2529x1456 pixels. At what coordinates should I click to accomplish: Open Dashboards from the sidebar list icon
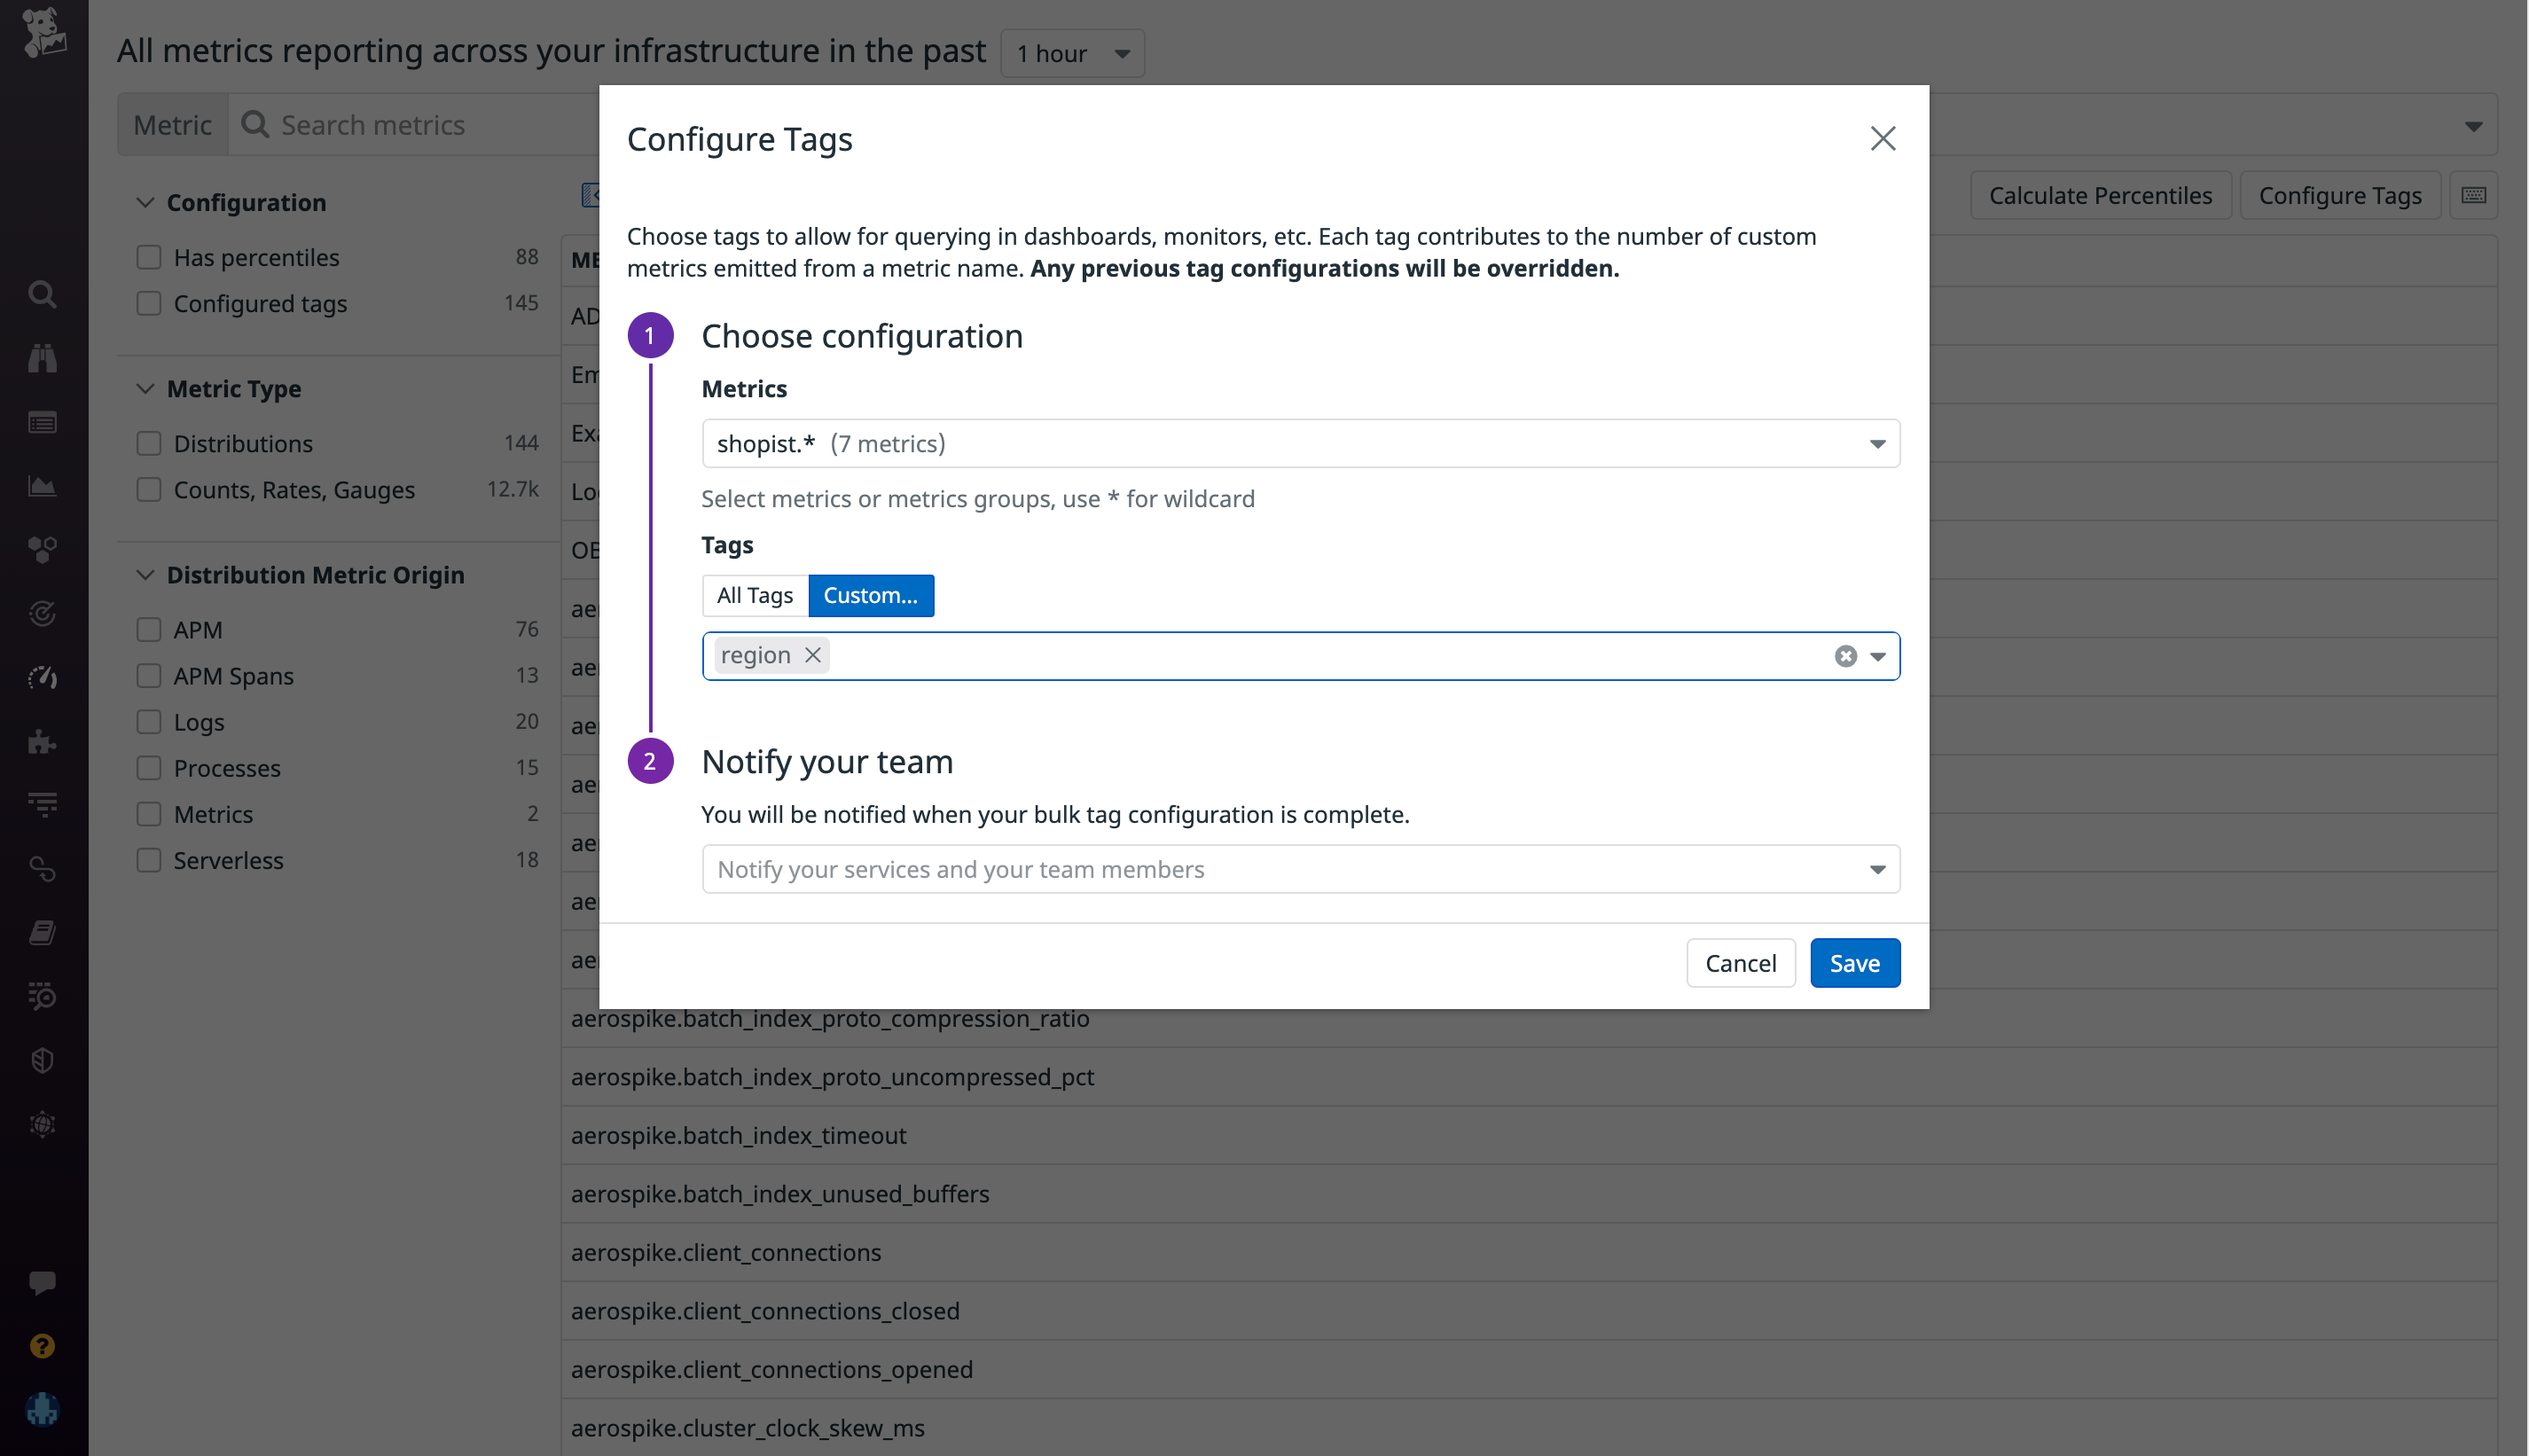coord(42,422)
